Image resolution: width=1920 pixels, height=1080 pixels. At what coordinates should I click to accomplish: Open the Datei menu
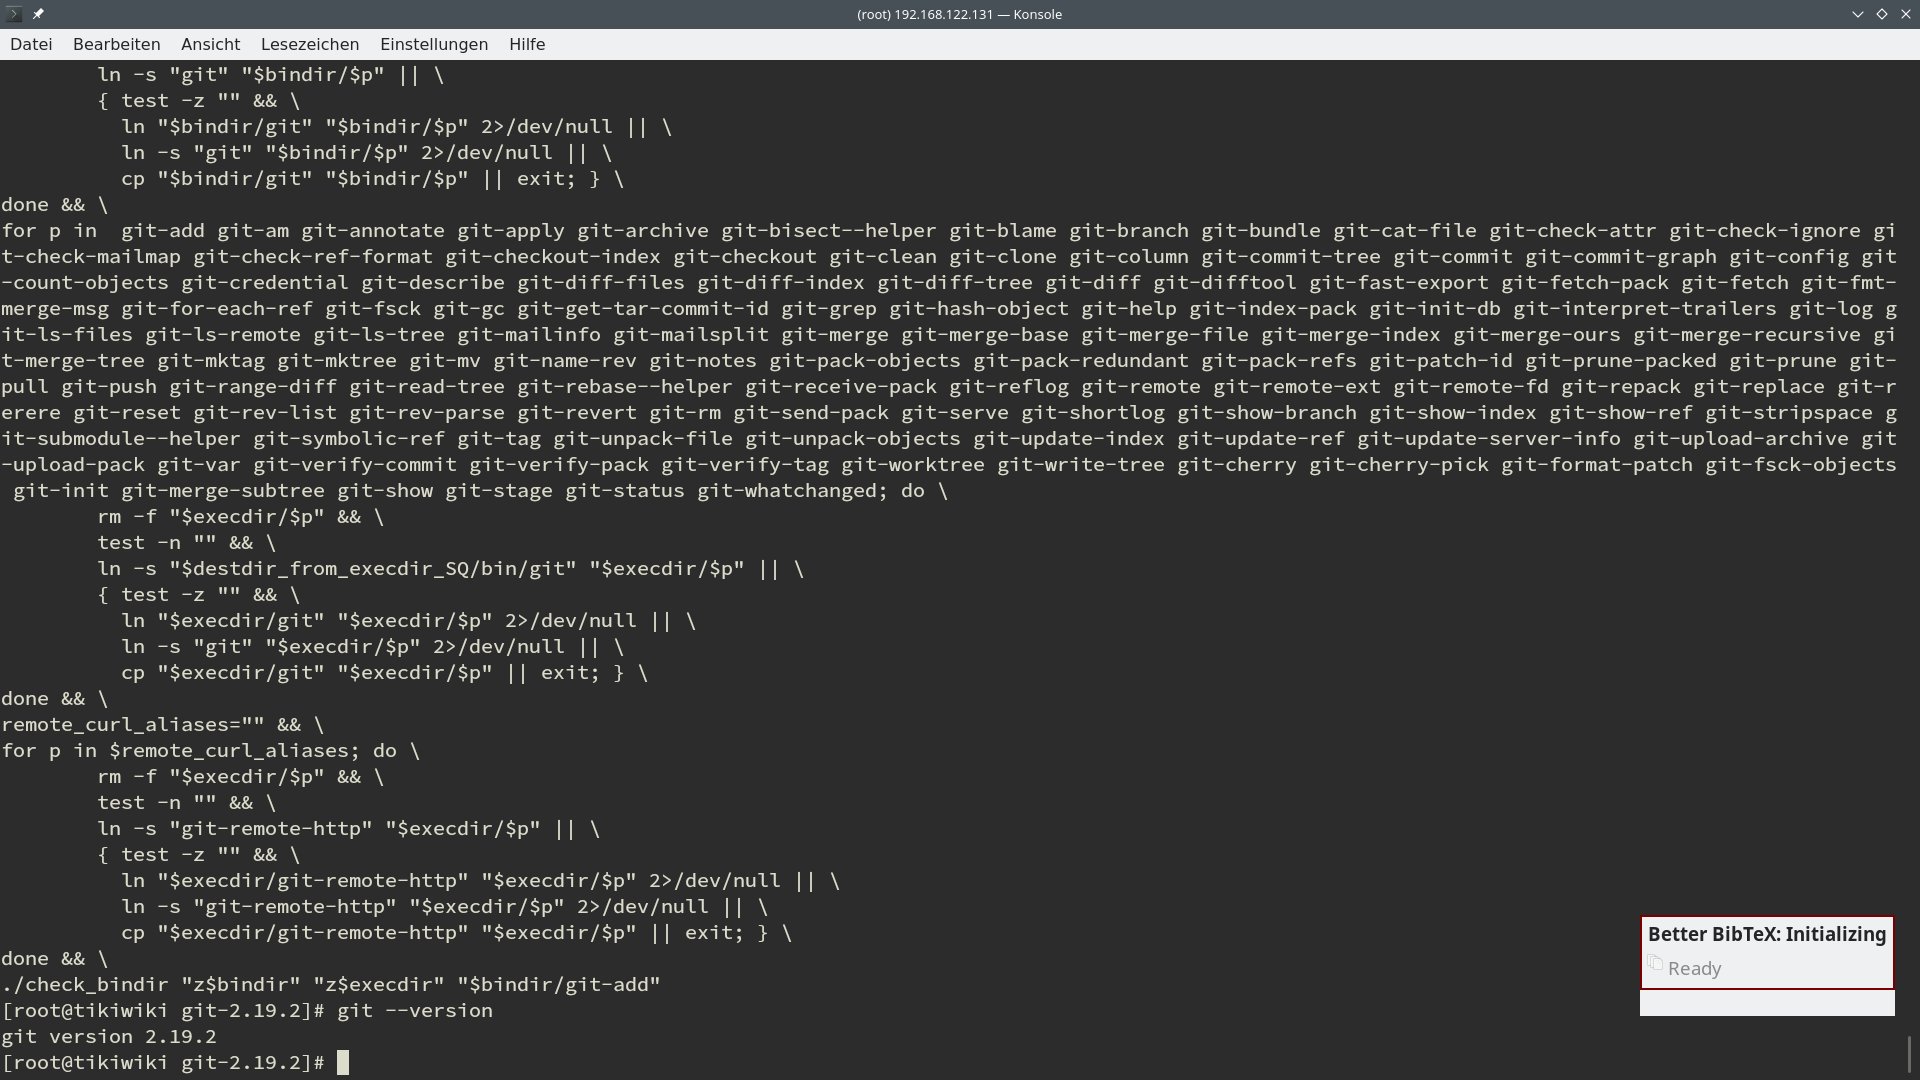point(31,44)
